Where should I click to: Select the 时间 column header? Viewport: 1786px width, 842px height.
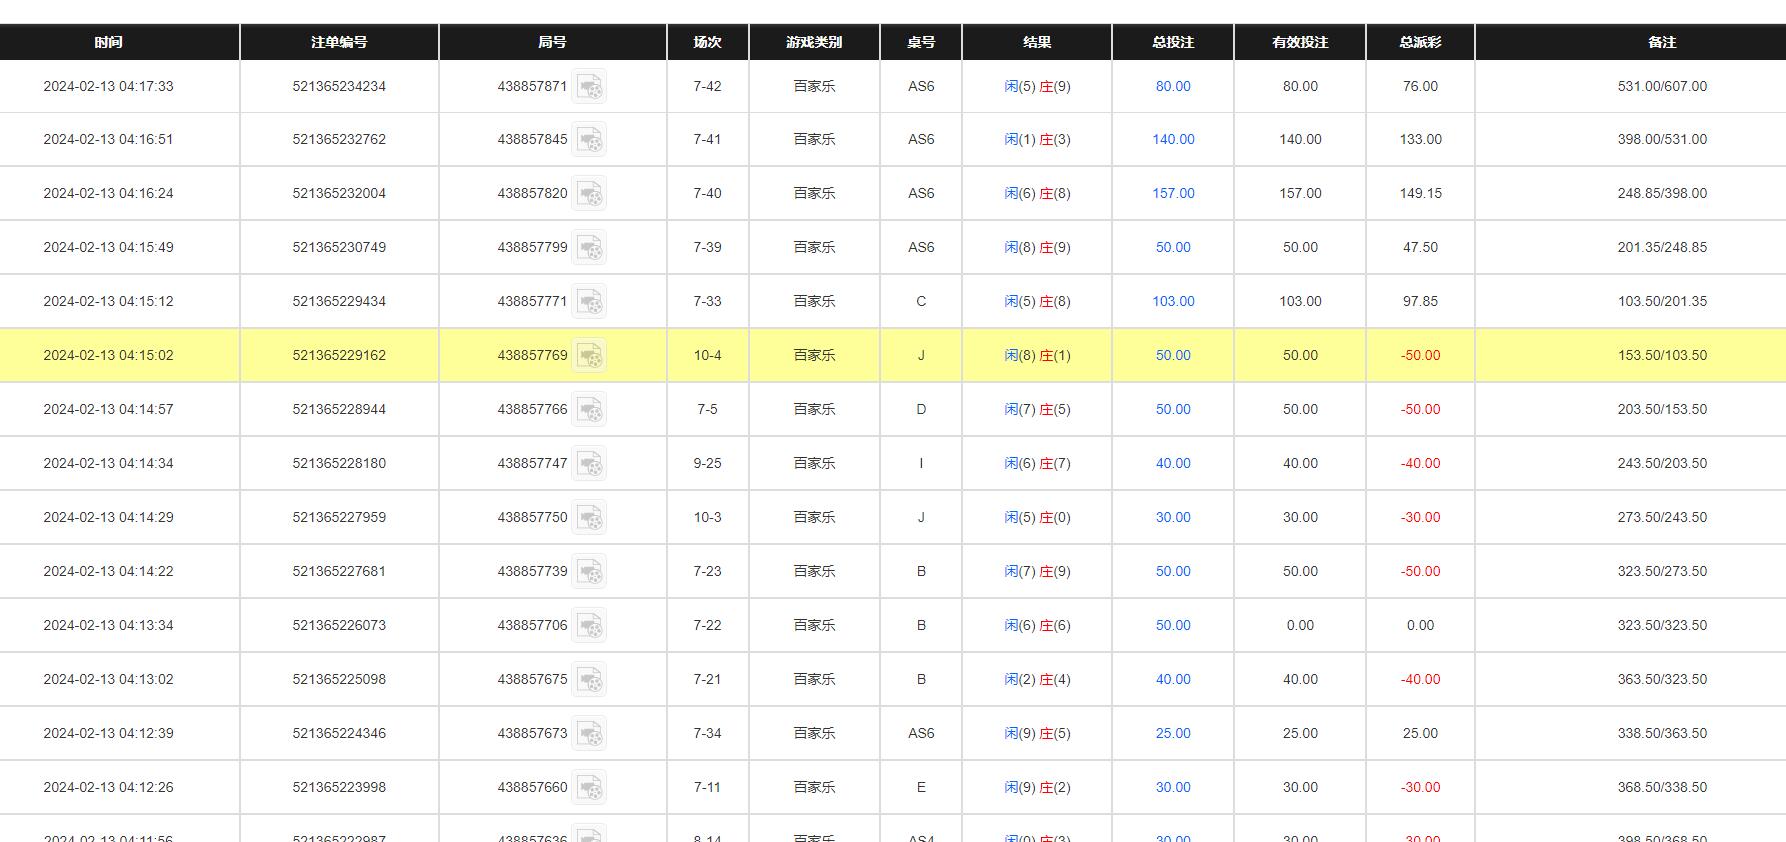109,42
